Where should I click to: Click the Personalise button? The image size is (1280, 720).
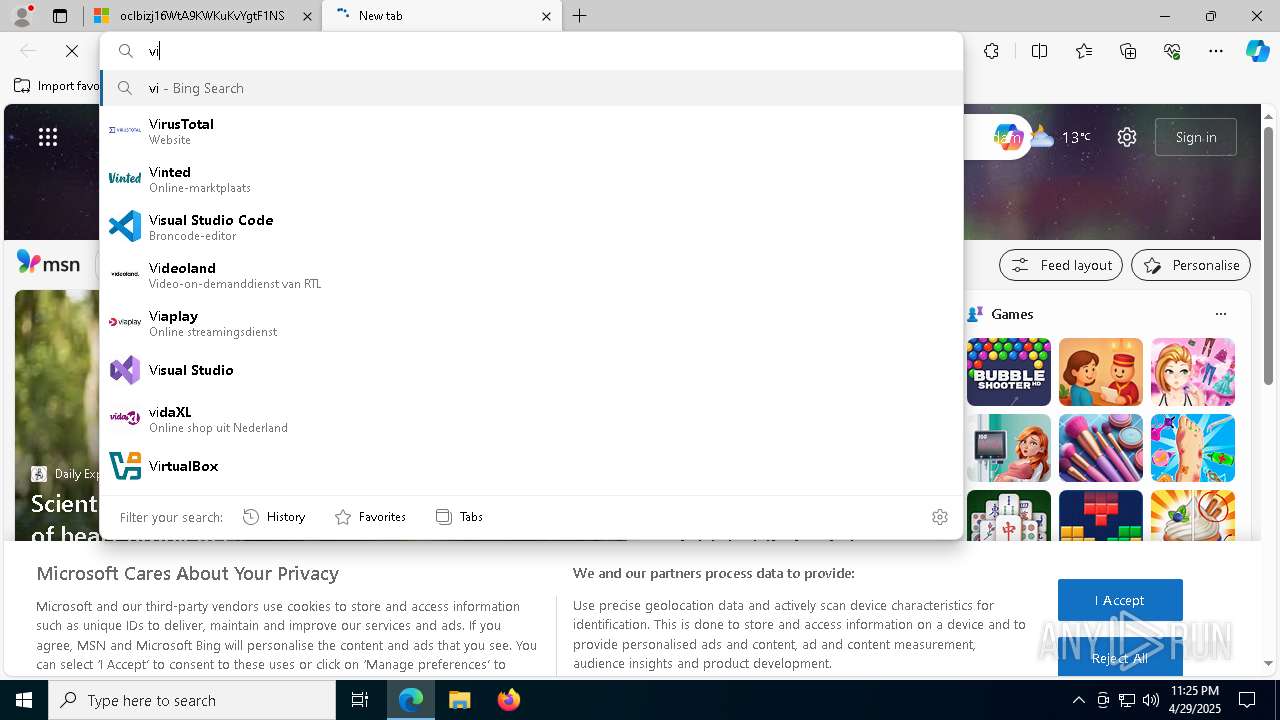click(1191, 265)
